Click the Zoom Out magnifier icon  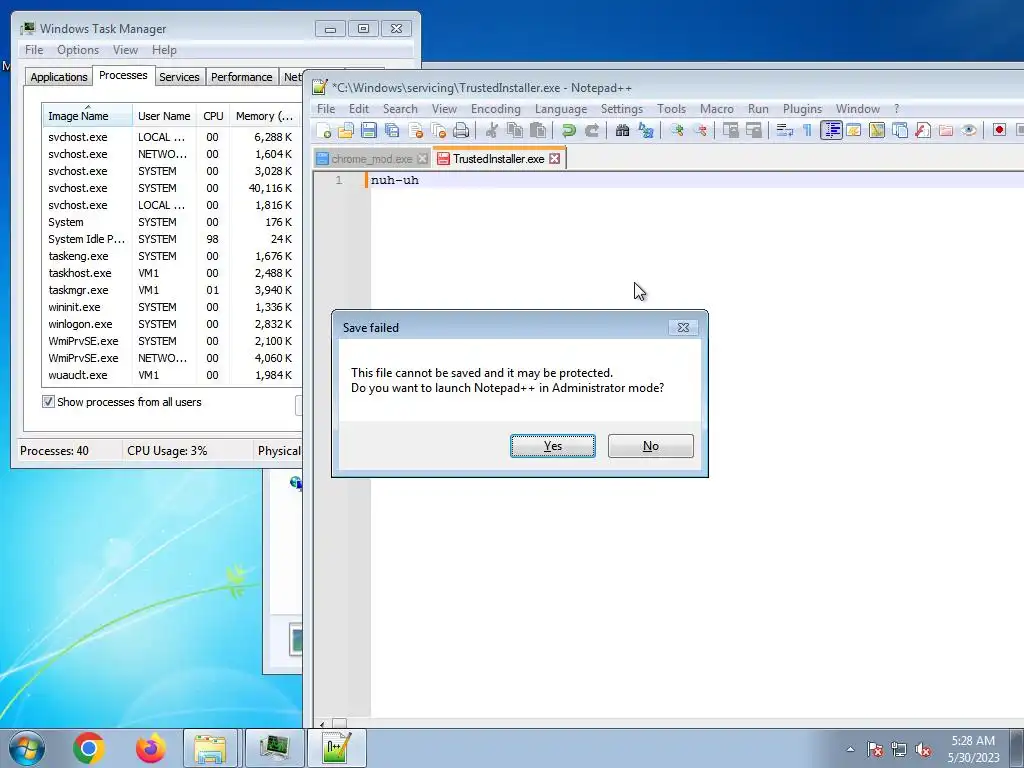pyautogui.click(x=700, y=131)
